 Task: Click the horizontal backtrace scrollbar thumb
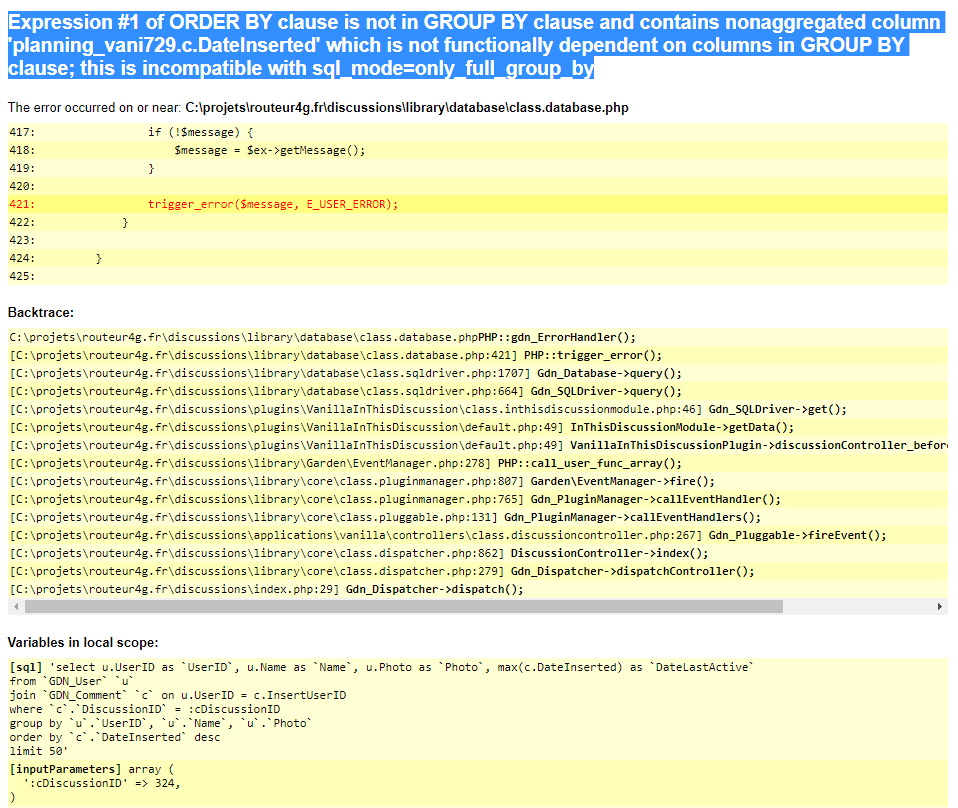pyautogui.click(x=403, y=607)
